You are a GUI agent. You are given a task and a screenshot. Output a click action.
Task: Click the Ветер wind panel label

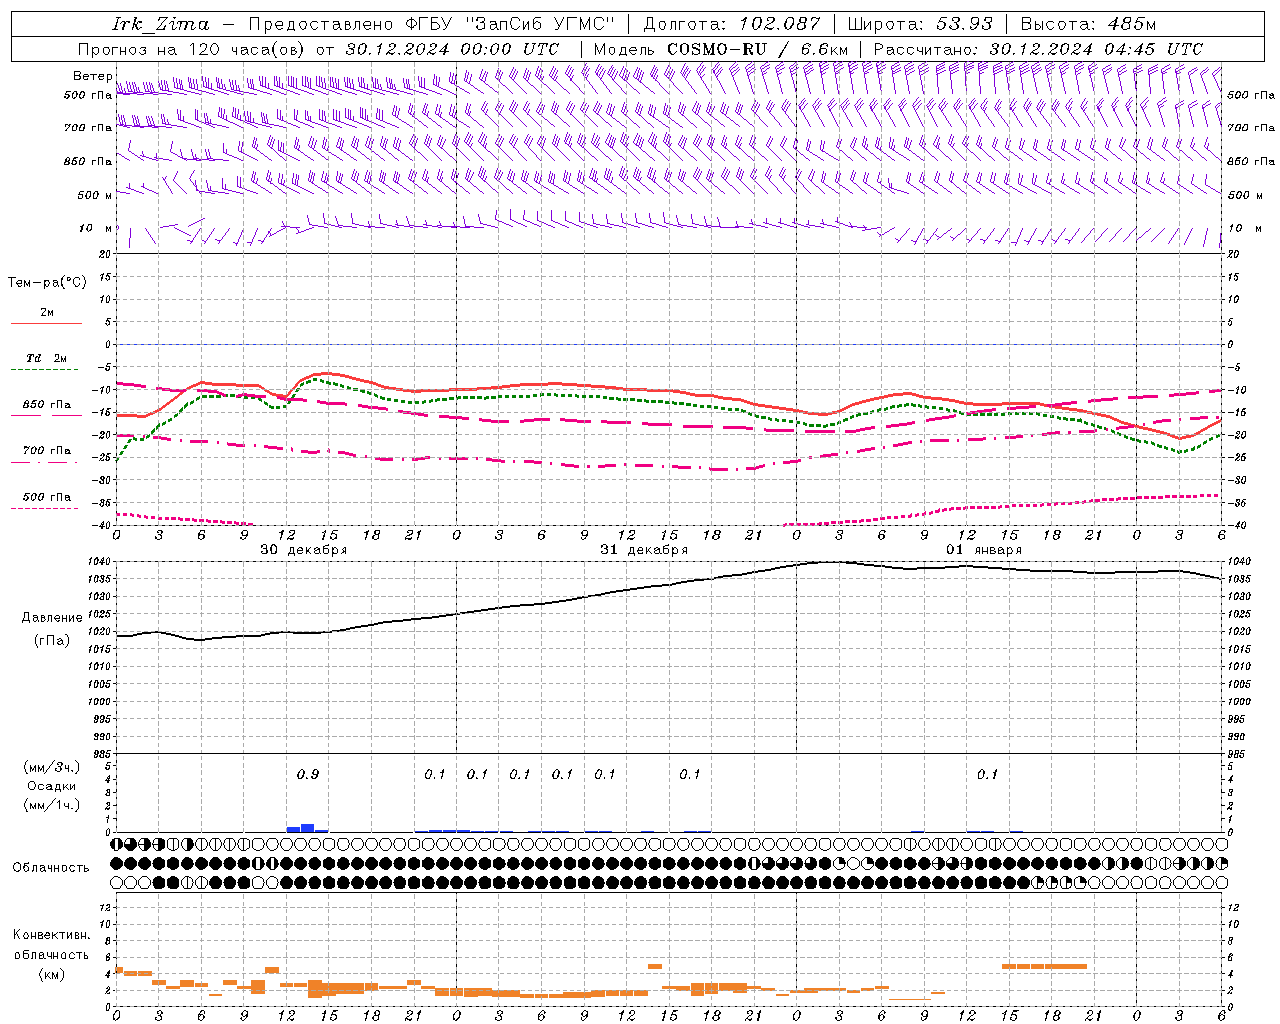(92, 76)
